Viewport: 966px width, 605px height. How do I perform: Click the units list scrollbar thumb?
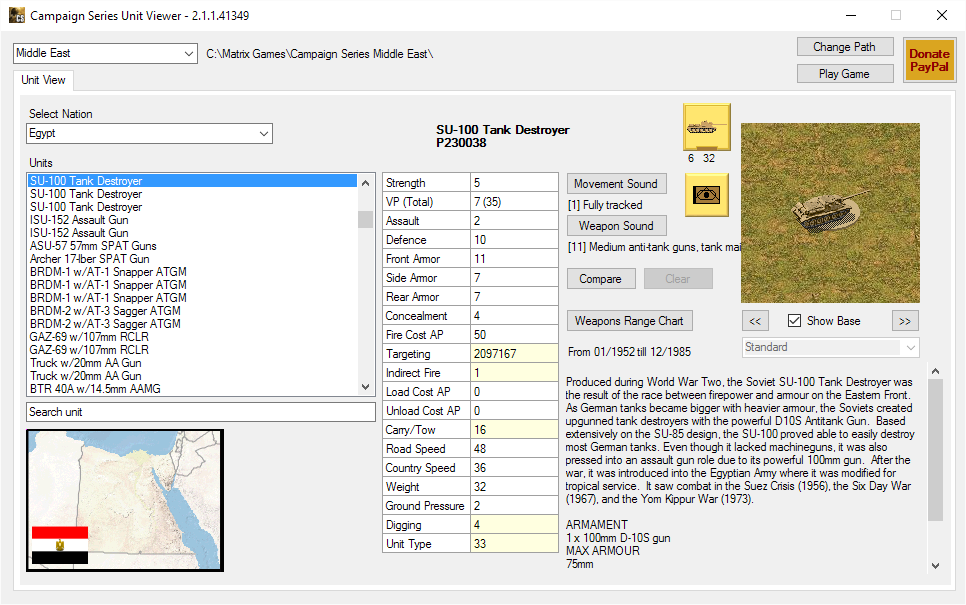tap(366, 219)
